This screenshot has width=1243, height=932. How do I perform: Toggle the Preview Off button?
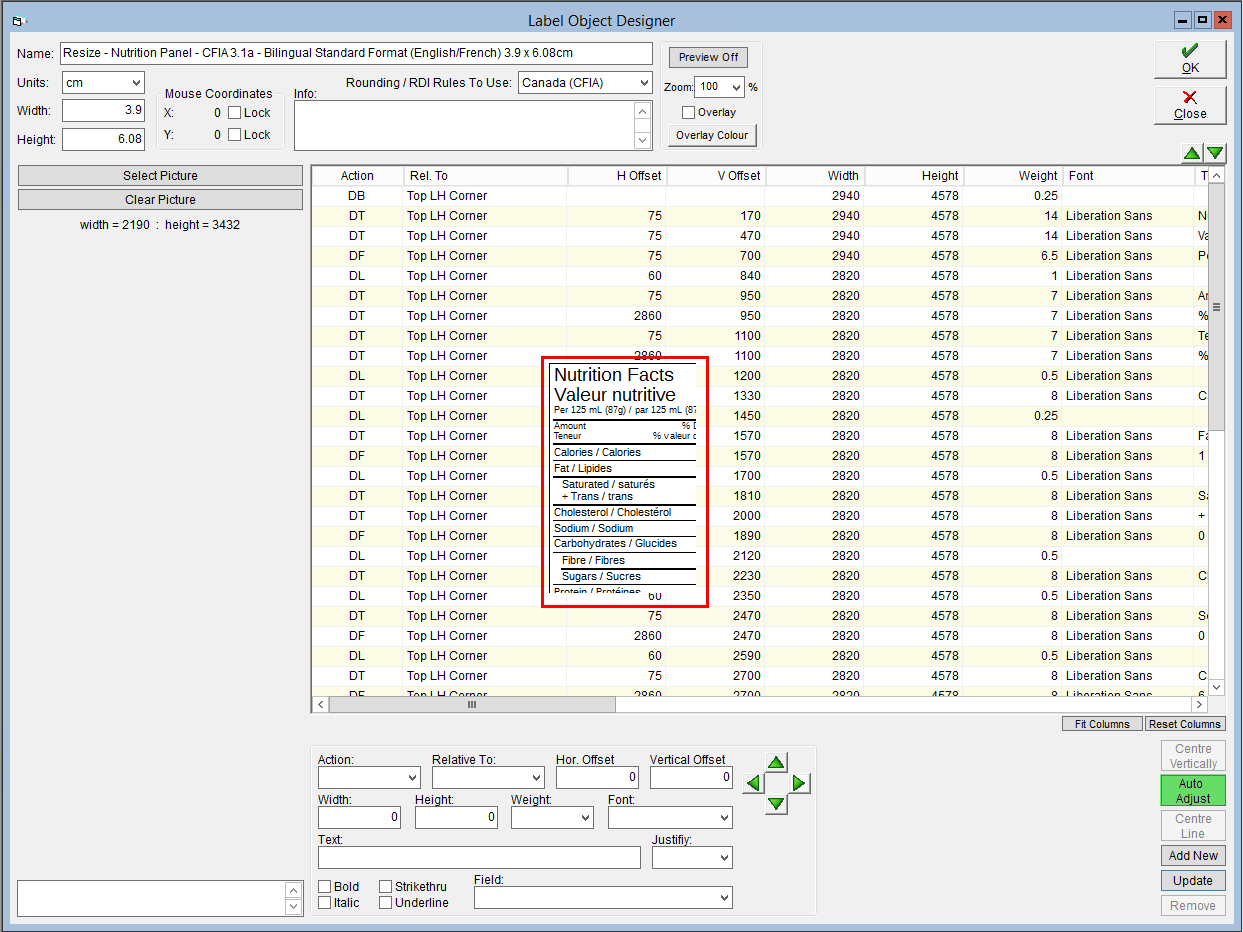(708, 57)
